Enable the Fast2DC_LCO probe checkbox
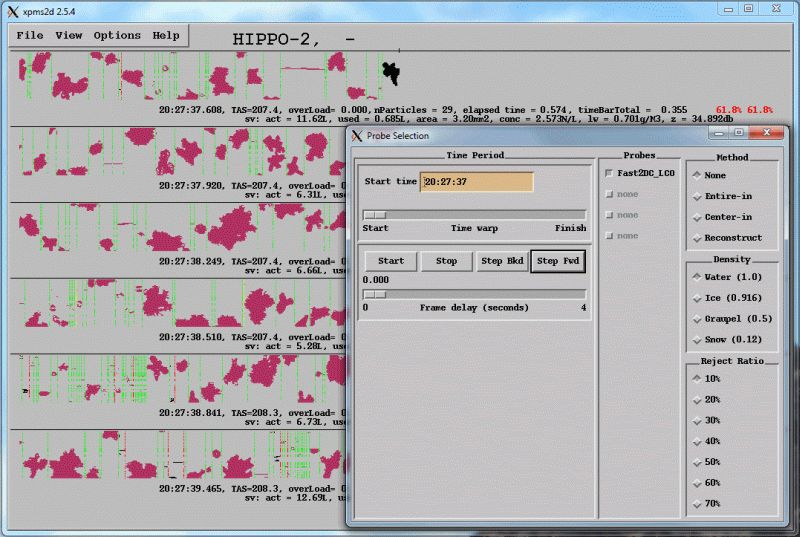800x537 pixels. click(x=608, y=173)
